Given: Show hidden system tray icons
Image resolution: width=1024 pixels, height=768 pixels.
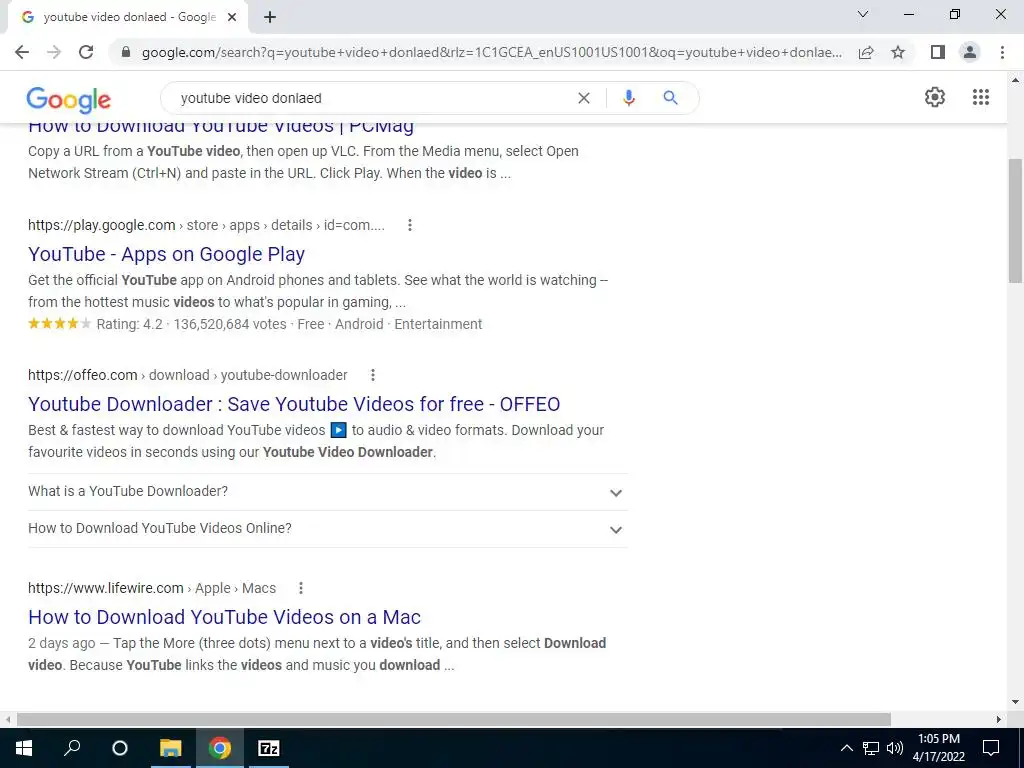Looking at the screenshot, I should click(846, 748).
